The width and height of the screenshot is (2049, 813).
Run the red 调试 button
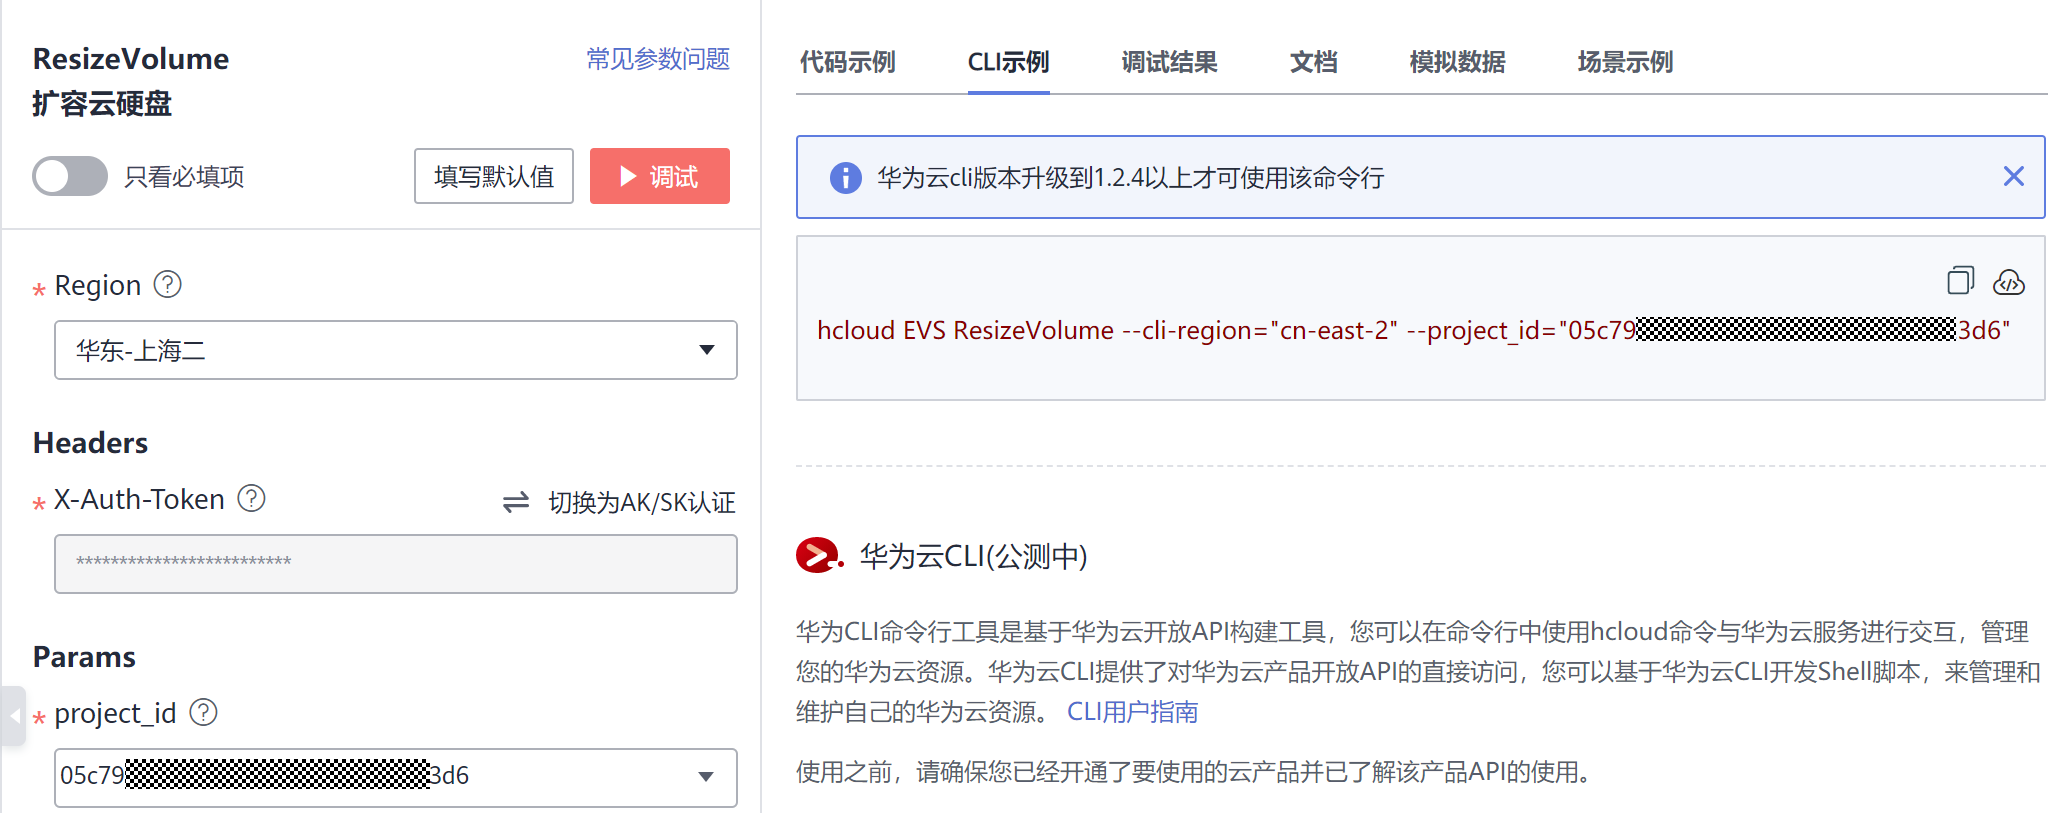point(660,176)
